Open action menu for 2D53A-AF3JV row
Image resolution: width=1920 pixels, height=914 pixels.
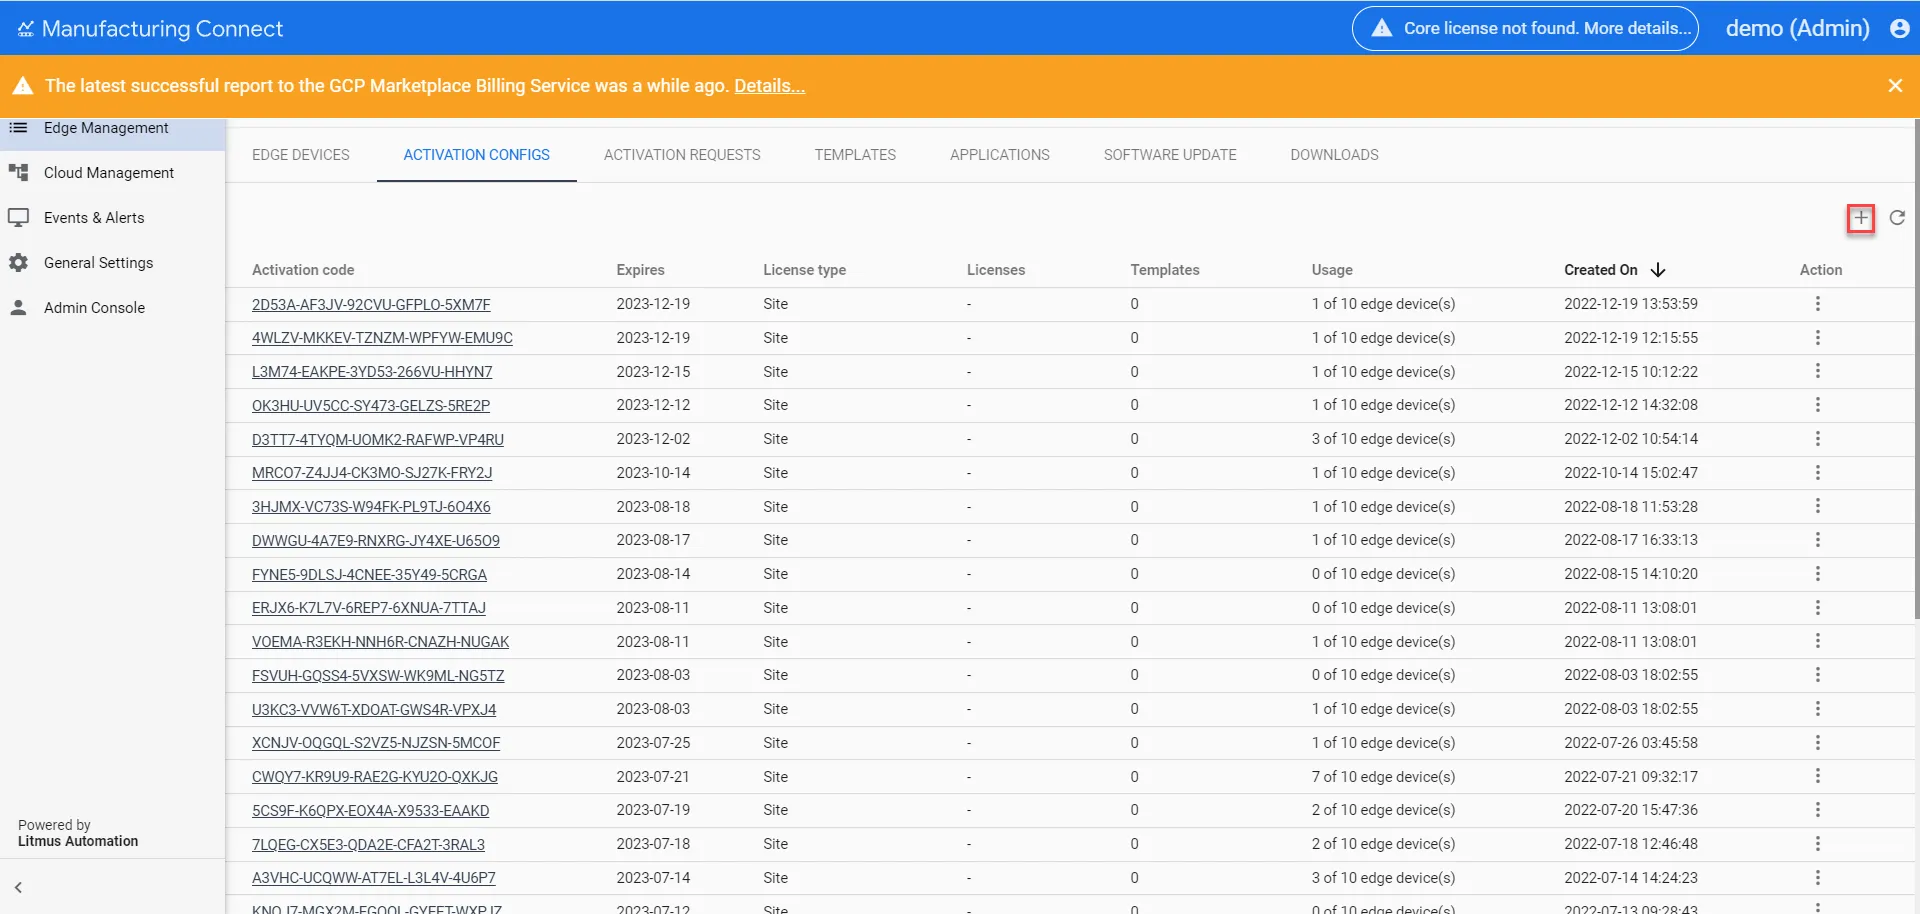pos(1817,304)
